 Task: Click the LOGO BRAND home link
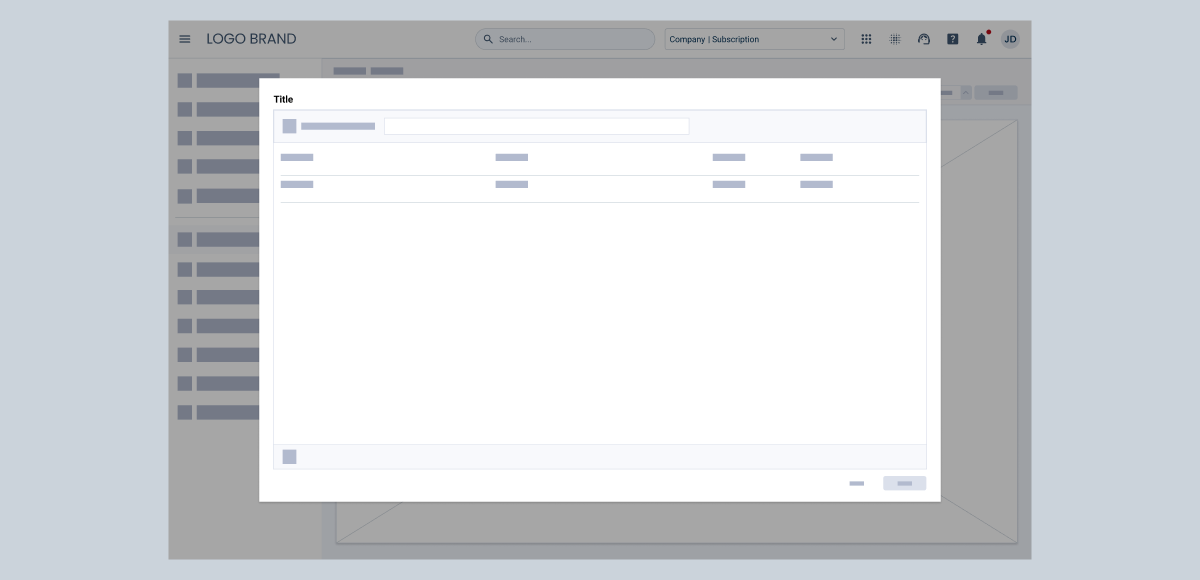click(x=251, y=39)
